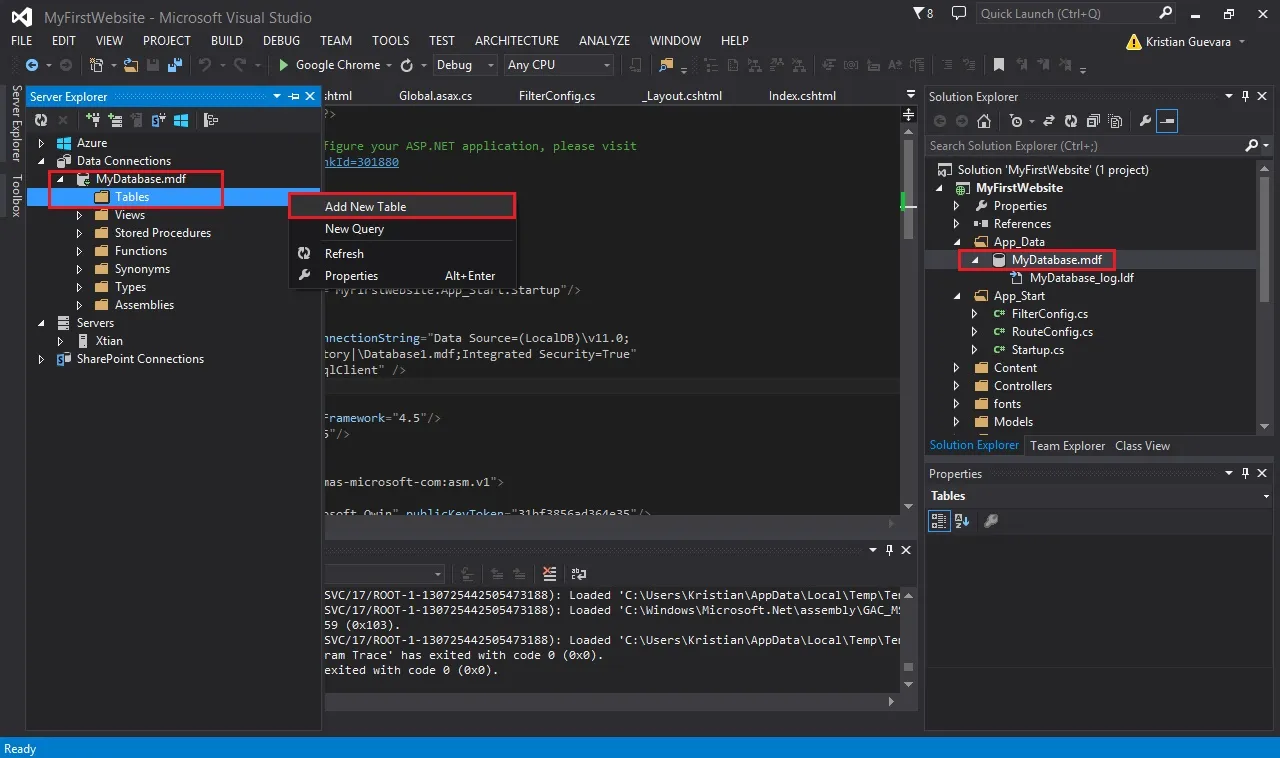Open the Any CPU platform dropdown
The image size is (1280, 758).
(559, 65)
